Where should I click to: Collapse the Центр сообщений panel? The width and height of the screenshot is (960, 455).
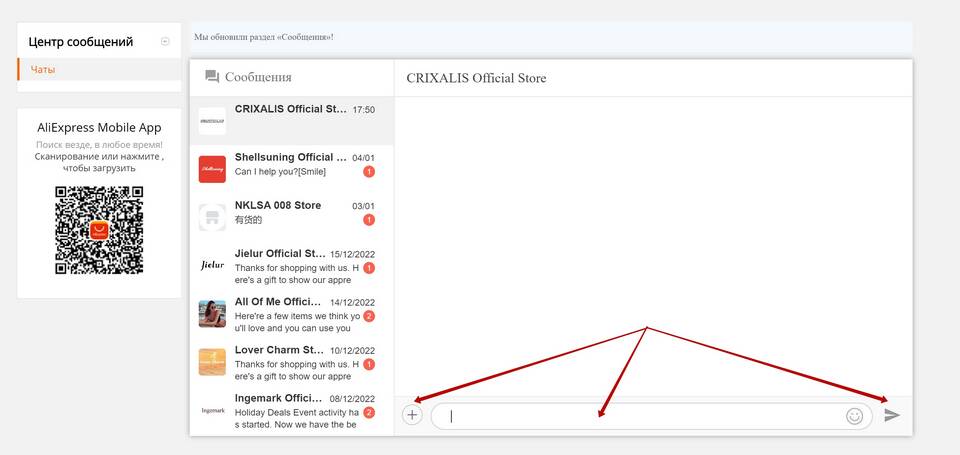165,42
